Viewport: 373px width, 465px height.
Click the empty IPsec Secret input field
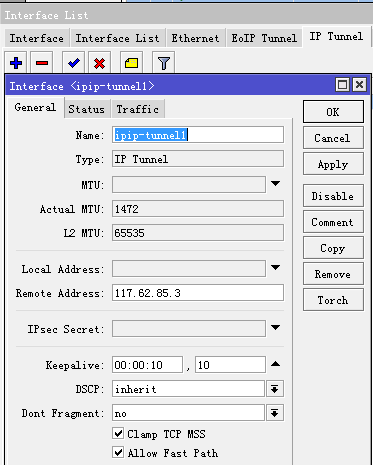click(189, 329)
